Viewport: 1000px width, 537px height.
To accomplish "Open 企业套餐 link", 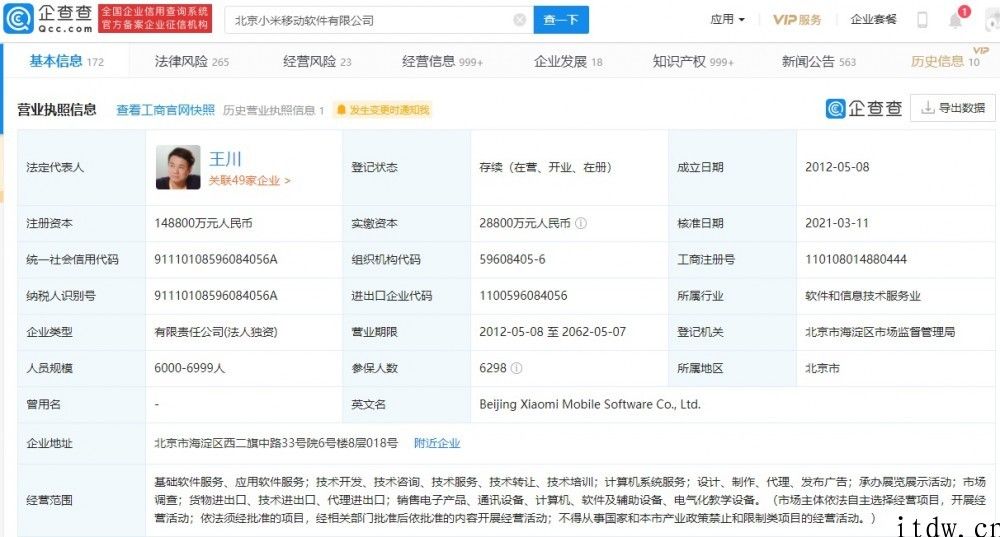I will coord(873,20).
